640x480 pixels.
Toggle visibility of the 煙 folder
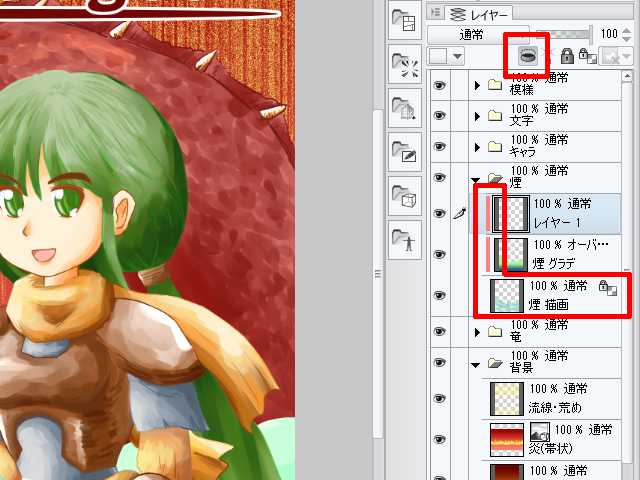click(440, 178)
